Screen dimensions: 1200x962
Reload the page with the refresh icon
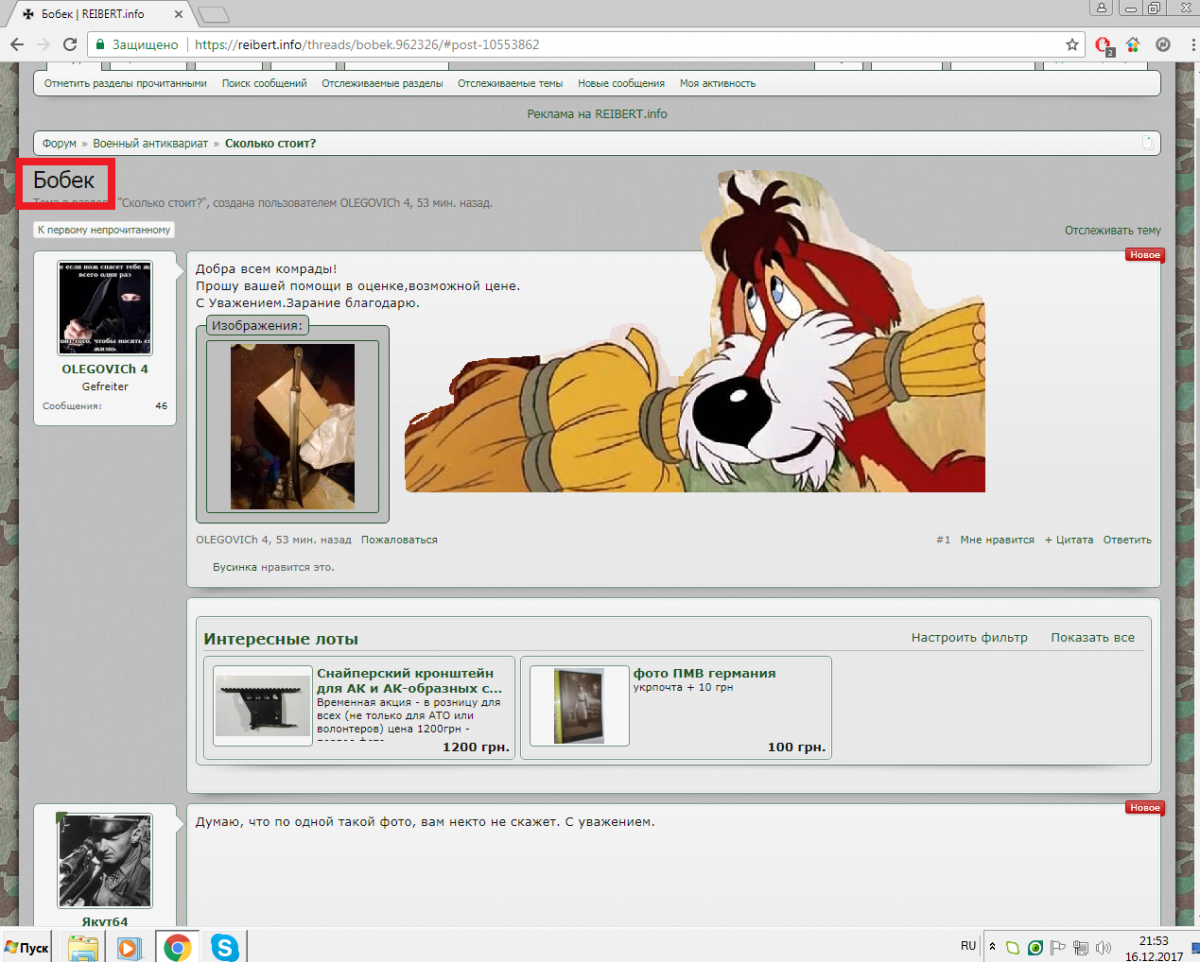click(x=70, y=44)
